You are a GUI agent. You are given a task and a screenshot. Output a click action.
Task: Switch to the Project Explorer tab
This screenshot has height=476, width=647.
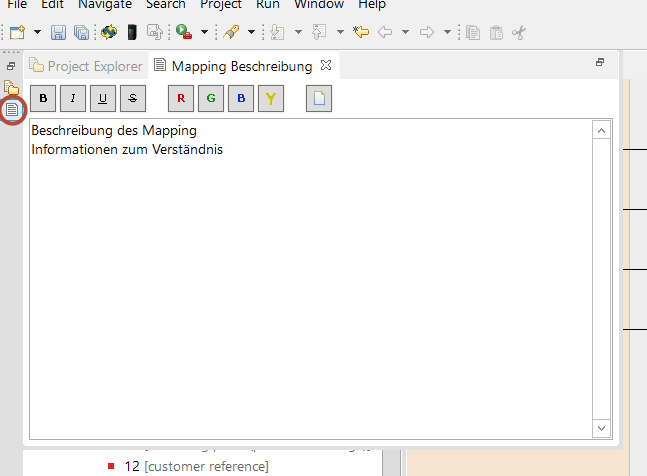click(x=86, y=66)
